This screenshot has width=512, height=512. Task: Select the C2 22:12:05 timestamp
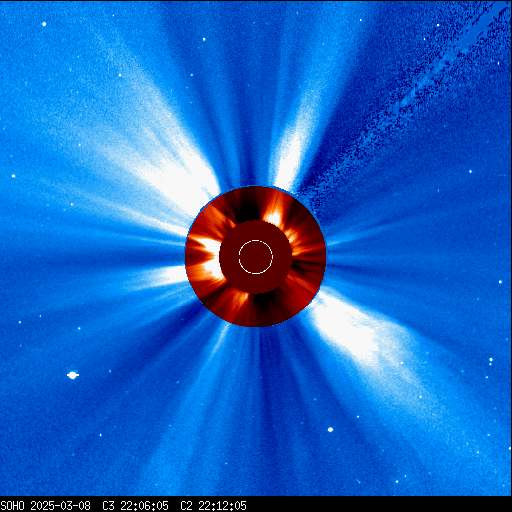pos(213,506)
